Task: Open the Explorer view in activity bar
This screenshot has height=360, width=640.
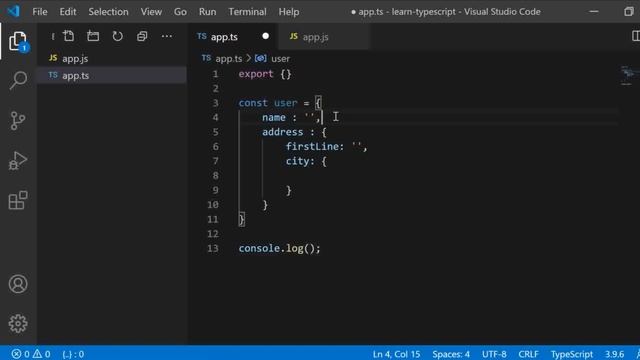Action: point(18,41)
